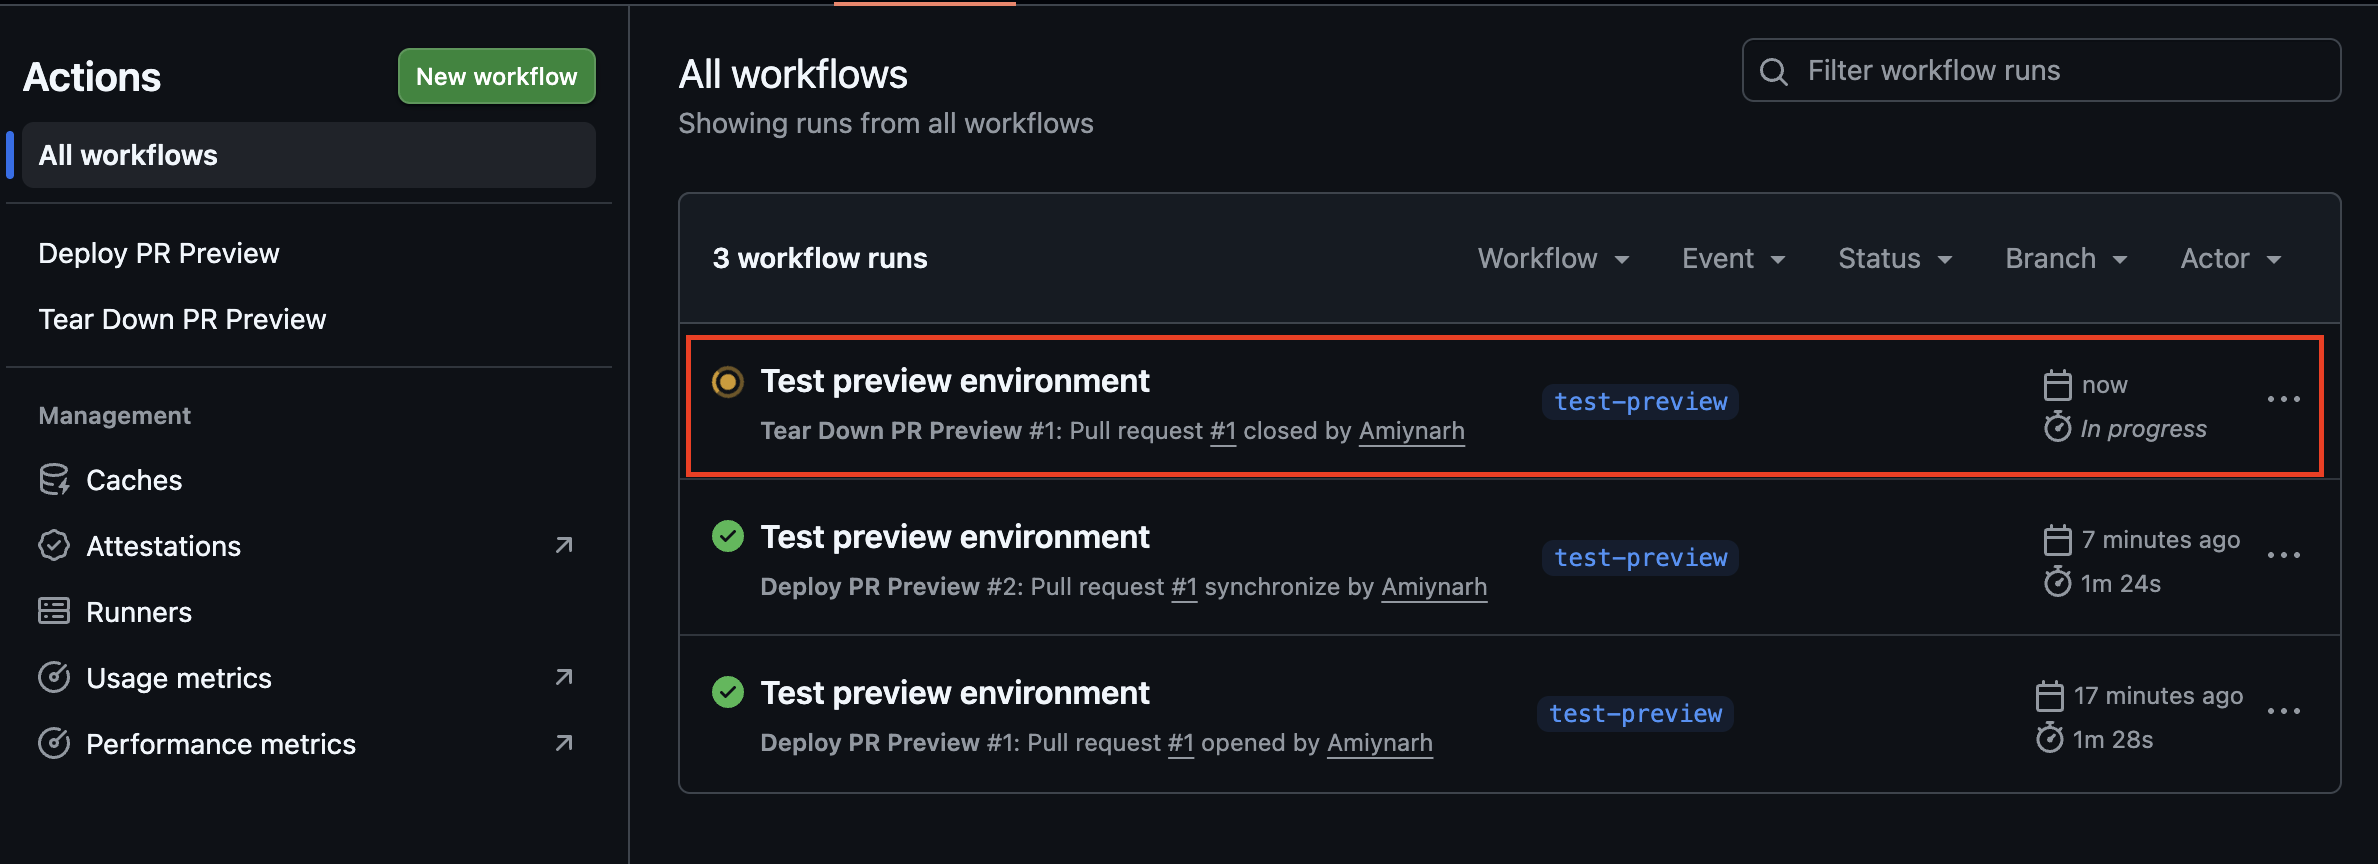
Task: Click the '7 minutes ago' timestamp
Action: [2161, 540]
